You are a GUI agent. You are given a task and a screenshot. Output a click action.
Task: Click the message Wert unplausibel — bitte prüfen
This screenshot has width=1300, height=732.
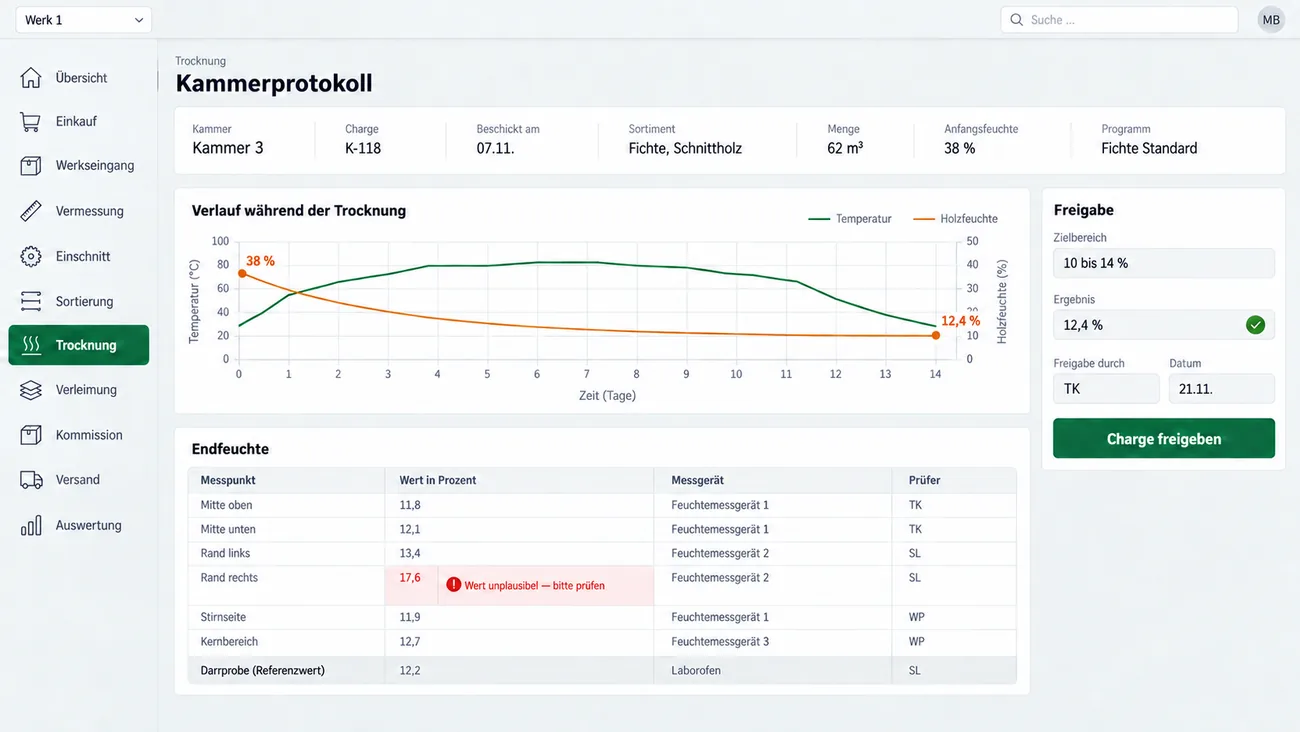(534, 585)
